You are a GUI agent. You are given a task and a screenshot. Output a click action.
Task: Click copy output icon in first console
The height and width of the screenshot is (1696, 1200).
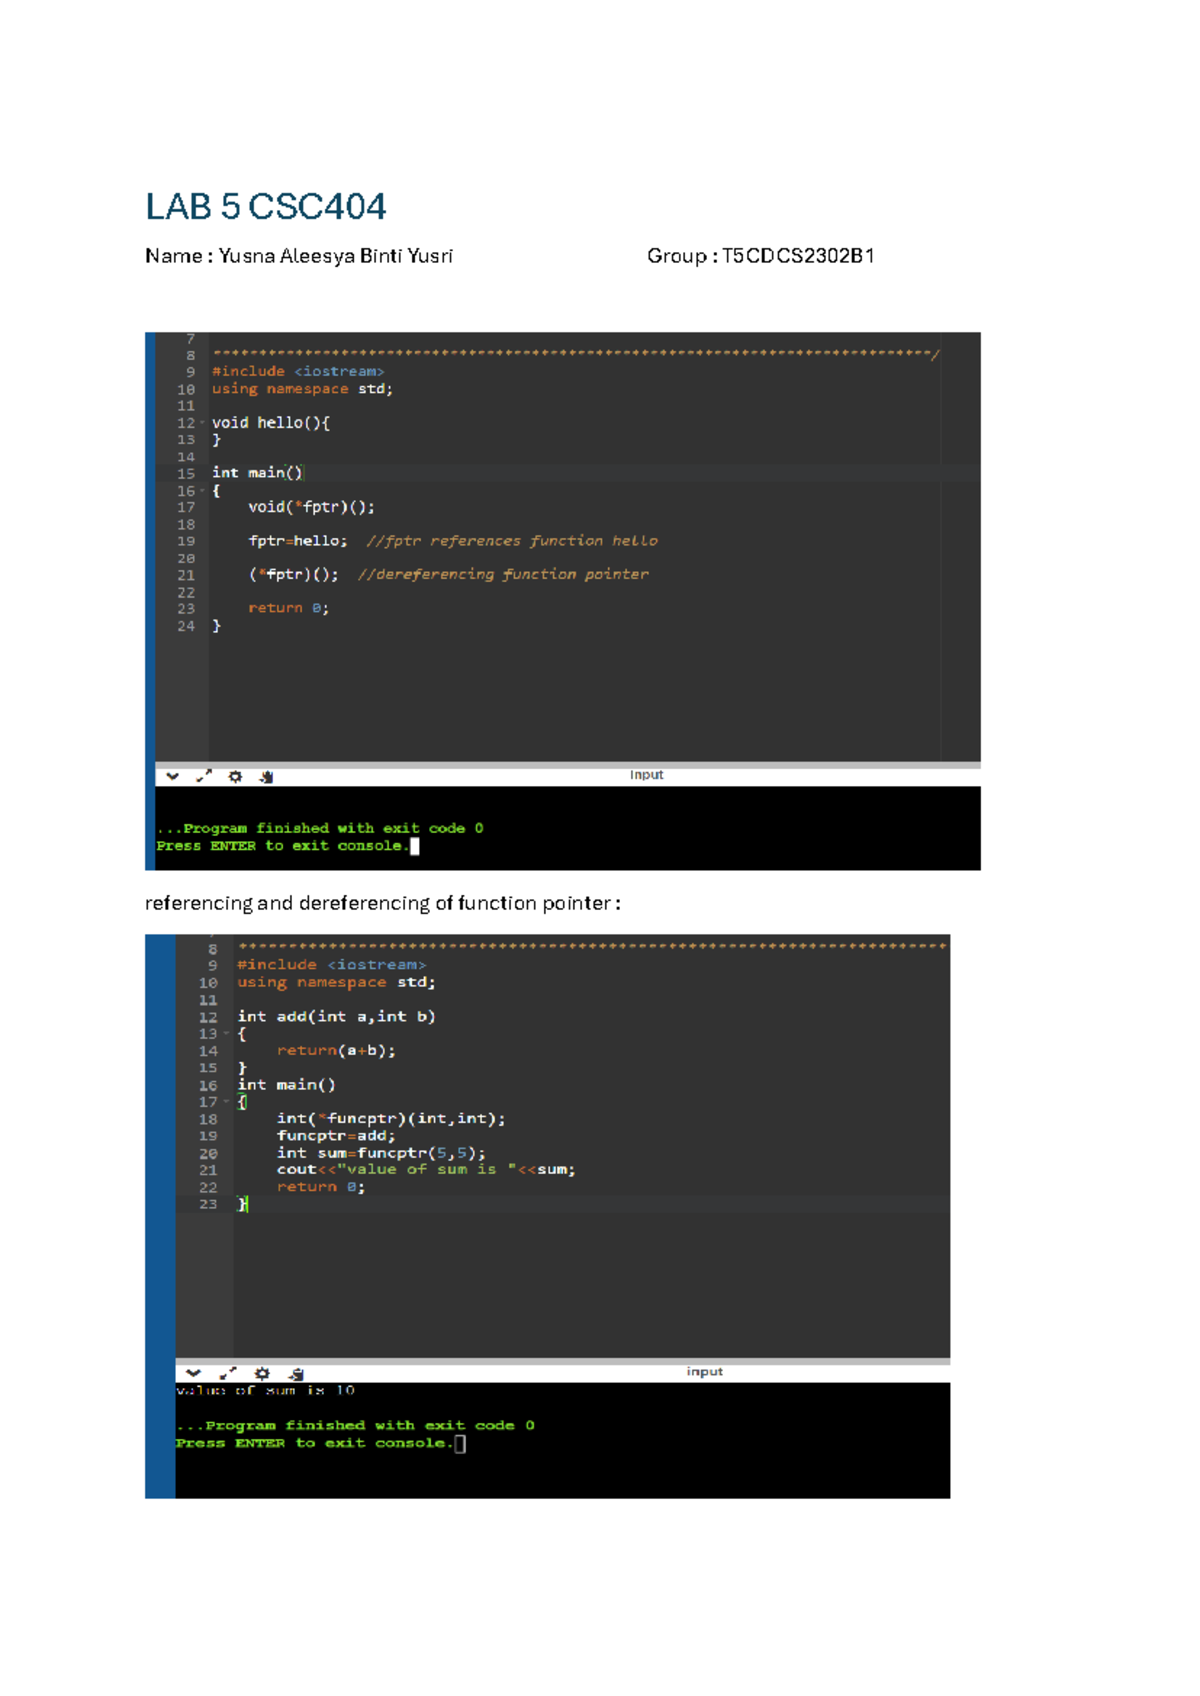(x=266, y=777)
